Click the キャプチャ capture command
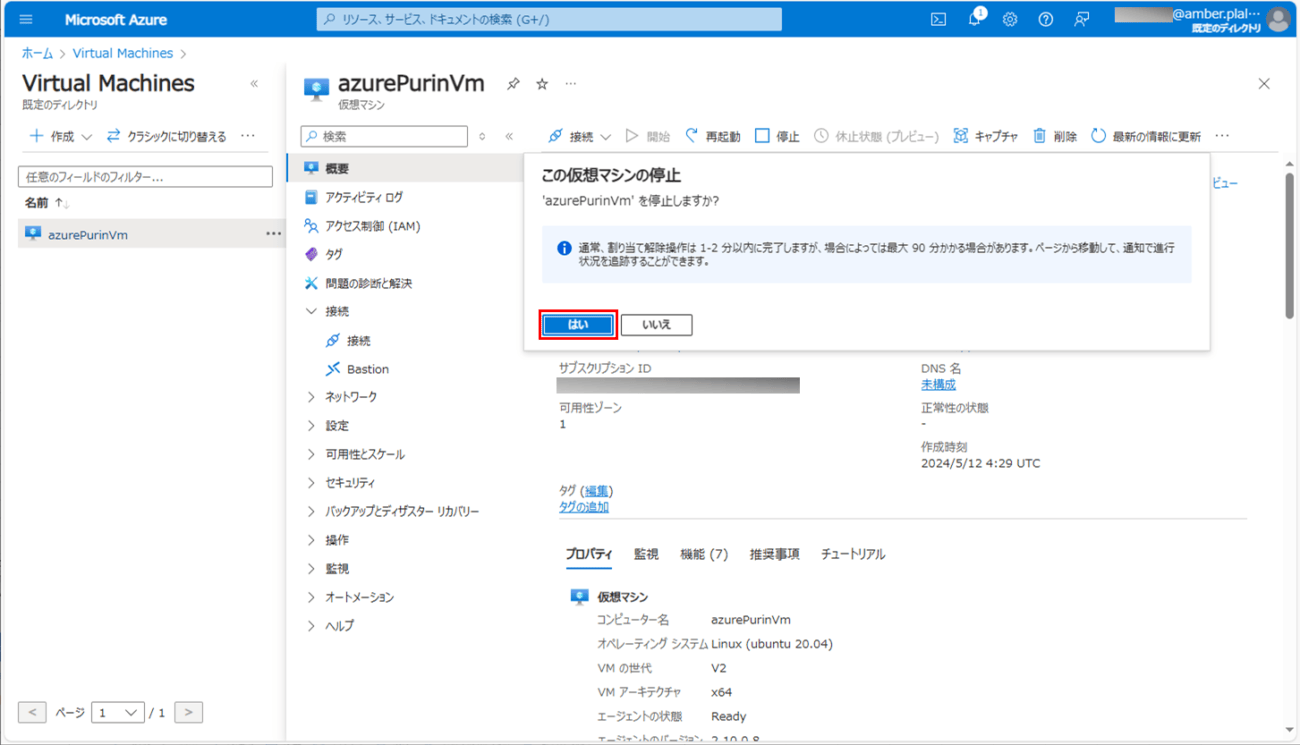This screenshot has height=745, width=1300. click(986, 136)
